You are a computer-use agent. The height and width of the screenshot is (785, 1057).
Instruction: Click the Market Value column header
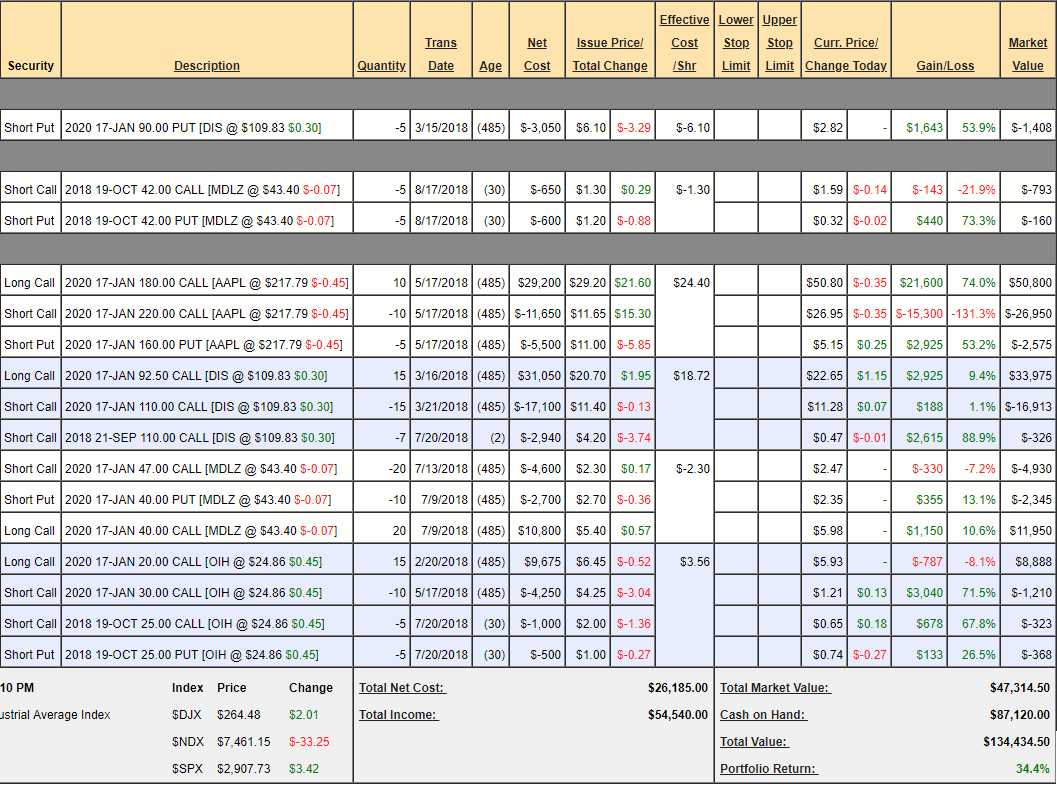(1028, 54)
